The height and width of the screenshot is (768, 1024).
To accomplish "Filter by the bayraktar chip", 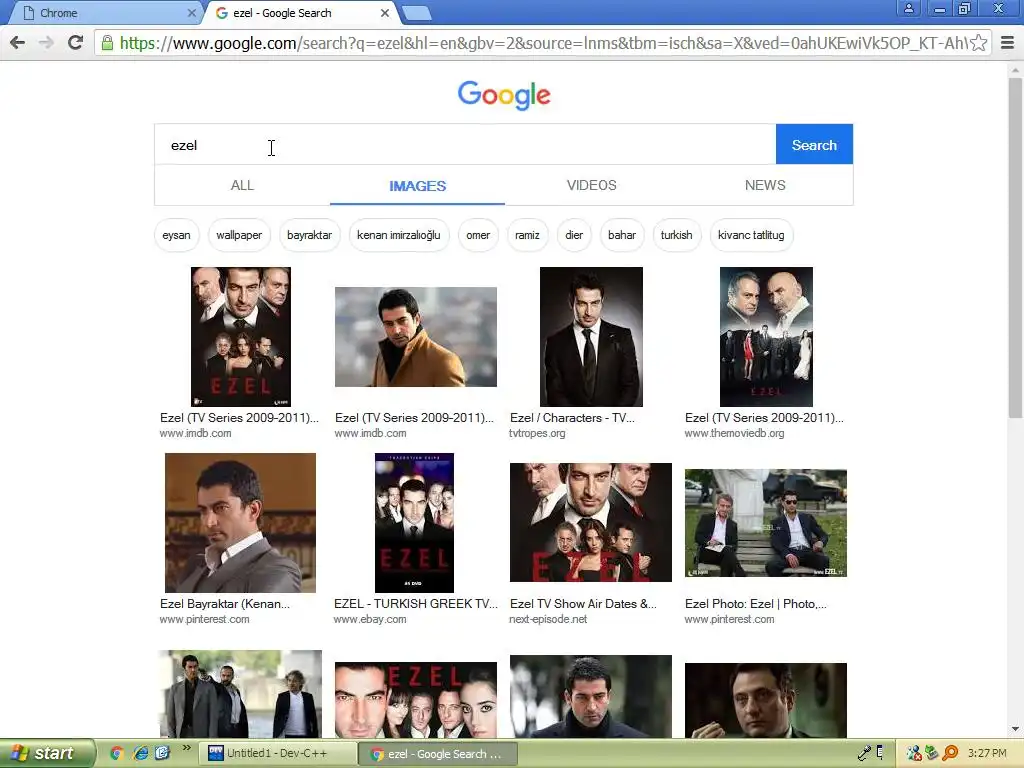I will tap(310, 235).
